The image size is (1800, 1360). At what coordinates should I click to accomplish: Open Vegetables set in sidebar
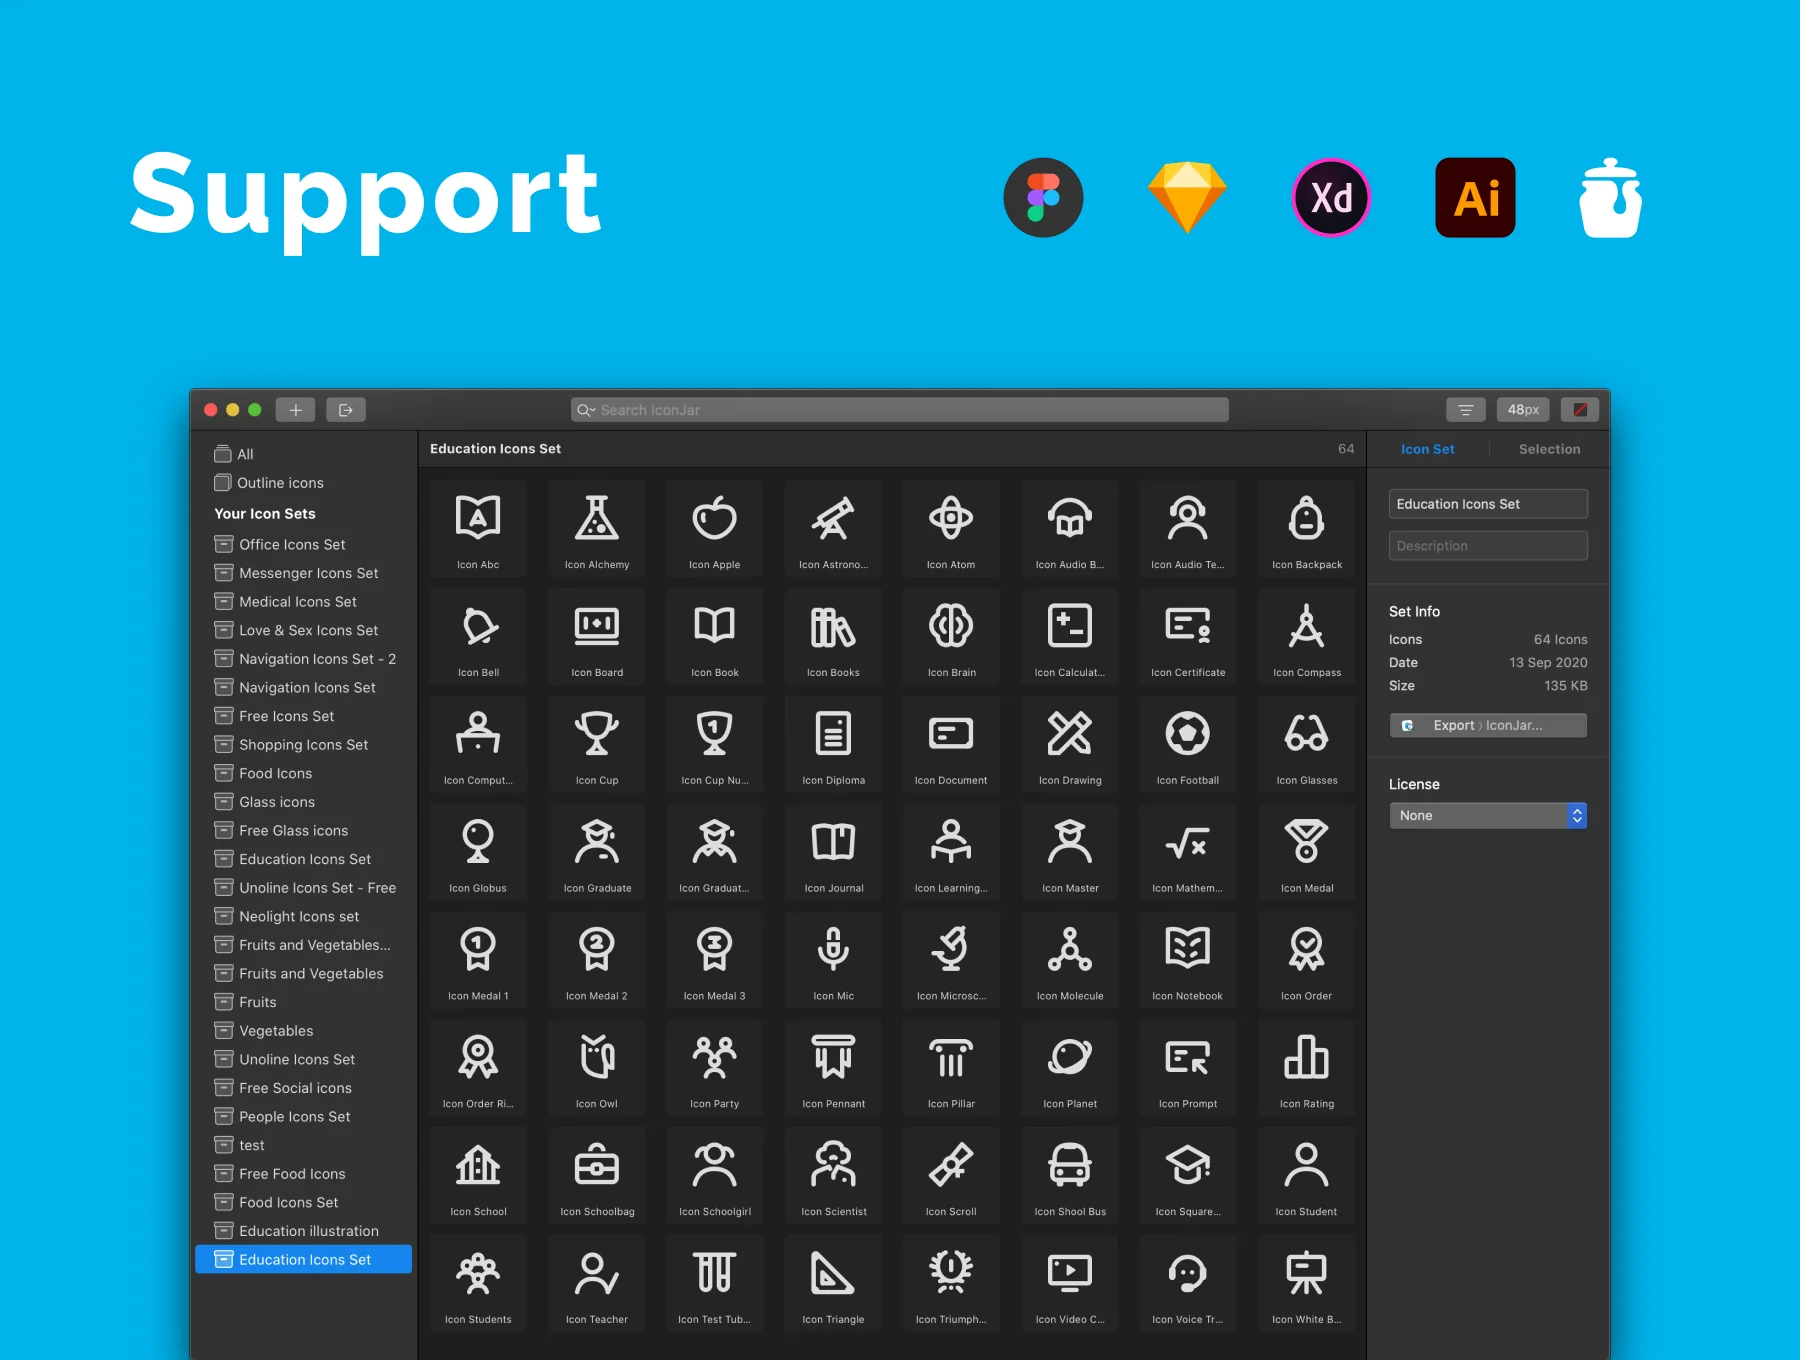[x=304, y=1031]
